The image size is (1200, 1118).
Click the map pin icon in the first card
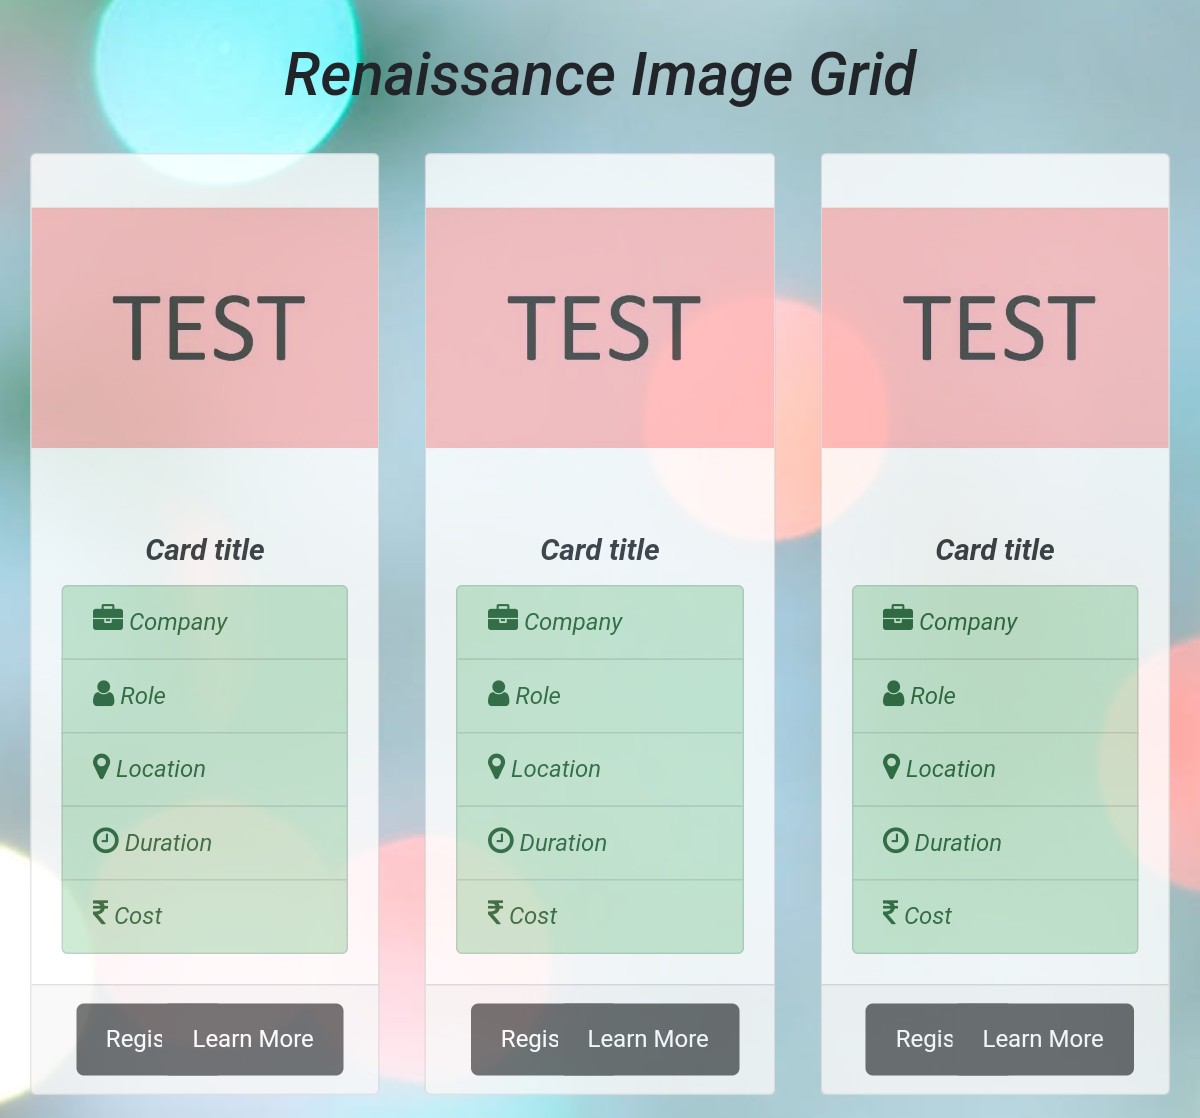[x=101, y=767]
